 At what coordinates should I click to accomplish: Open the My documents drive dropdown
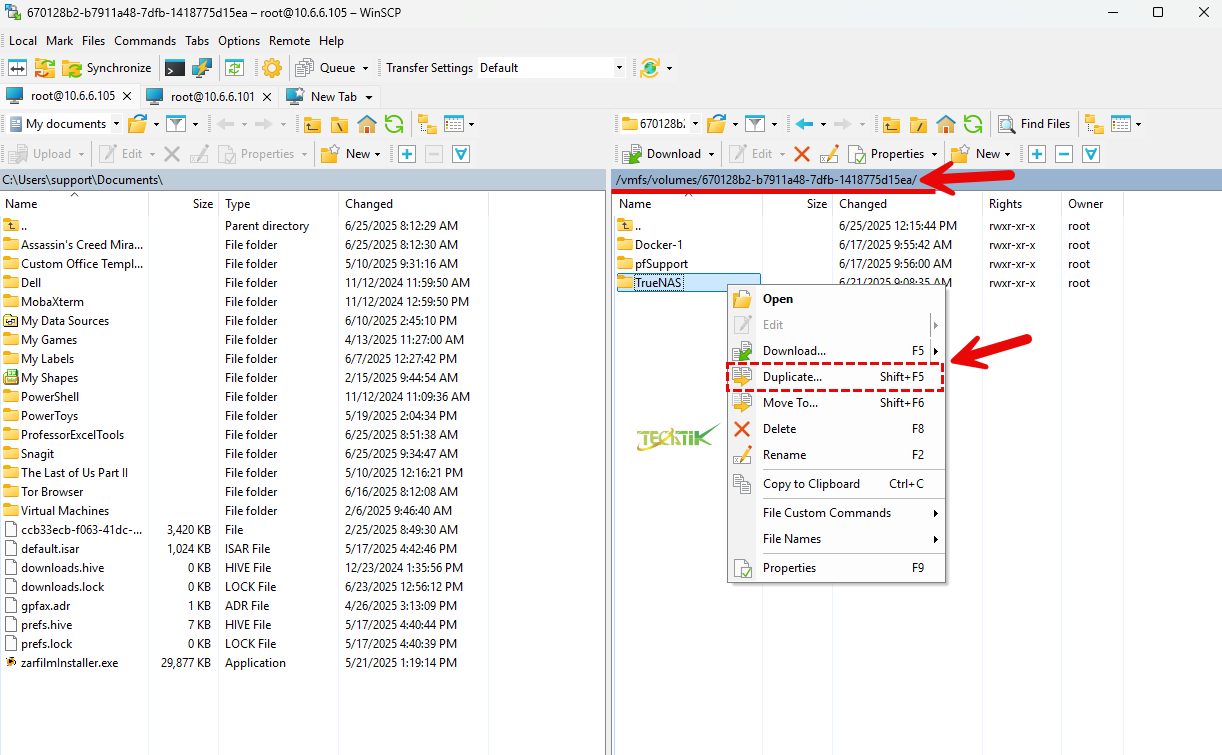point(63,124)
